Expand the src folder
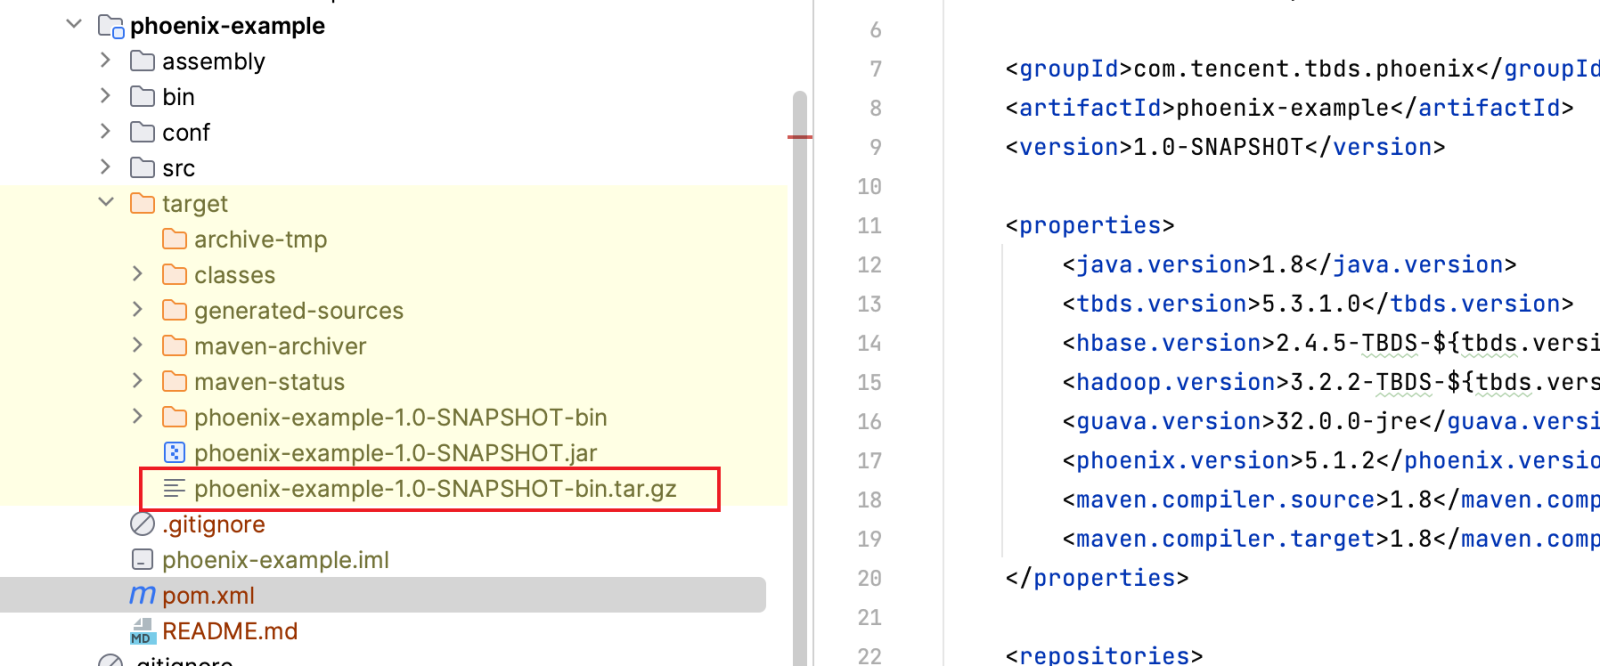The height and width of the screenshot is (666, 1600). pyautogui.click(x=106, y=167)
